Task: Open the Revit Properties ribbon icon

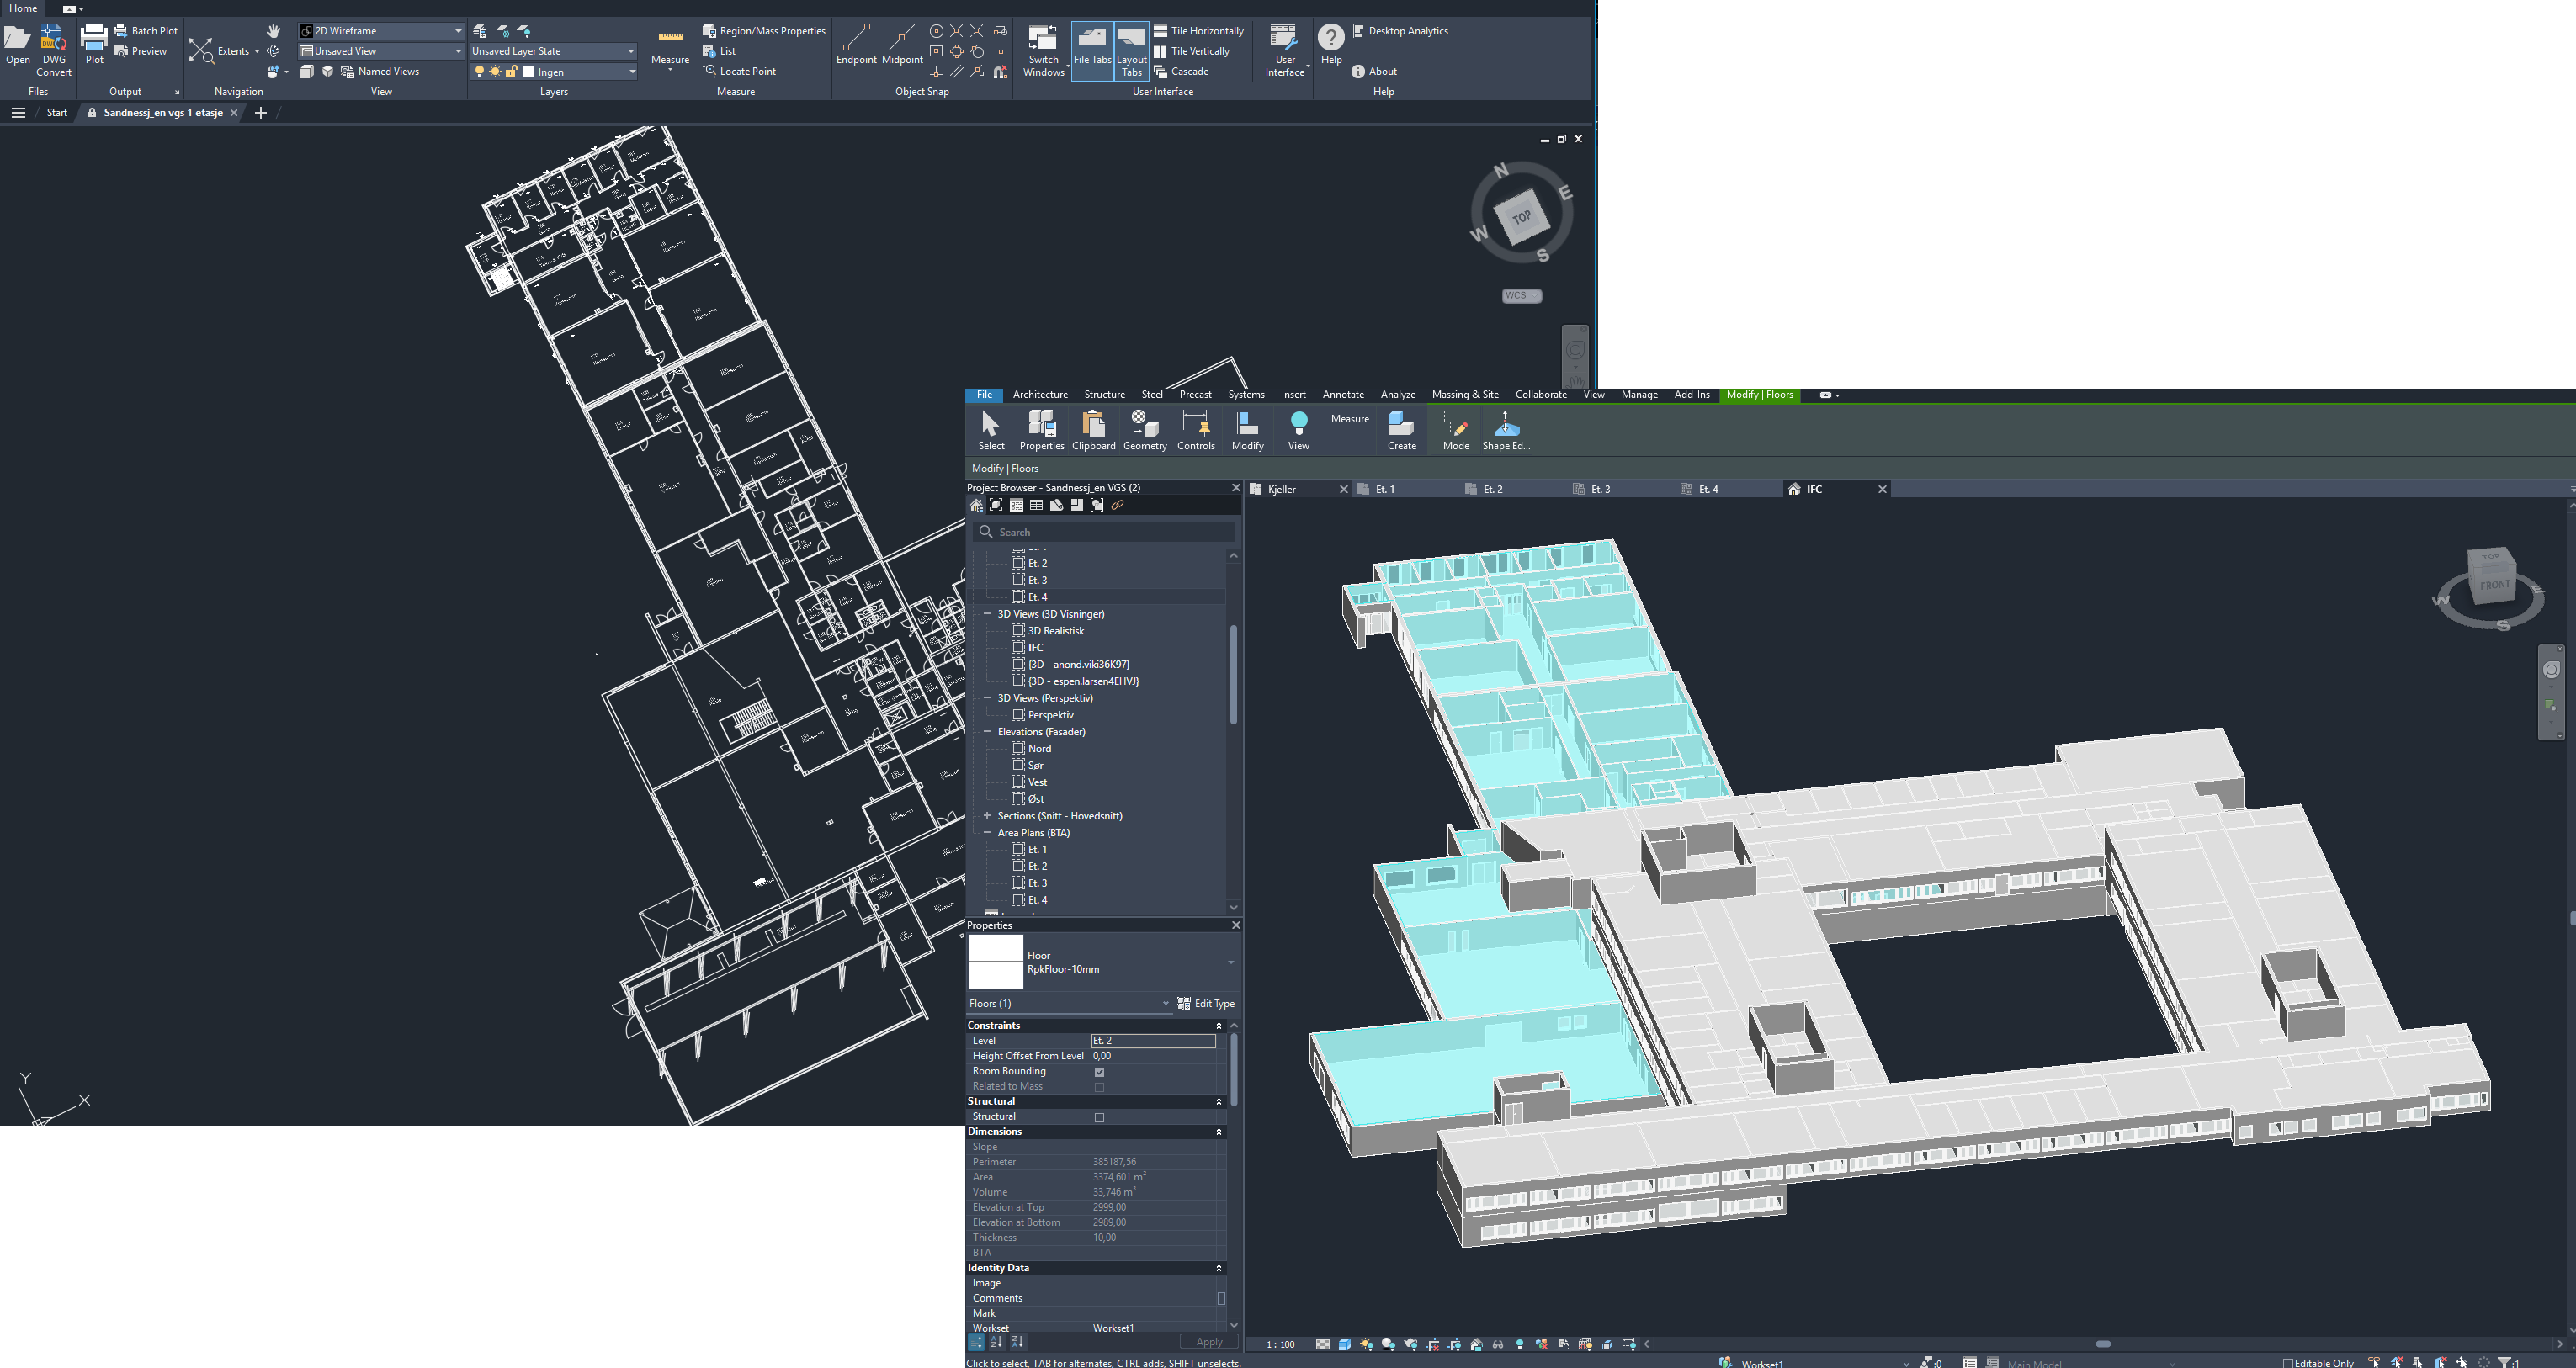Action: [1042, 430]
